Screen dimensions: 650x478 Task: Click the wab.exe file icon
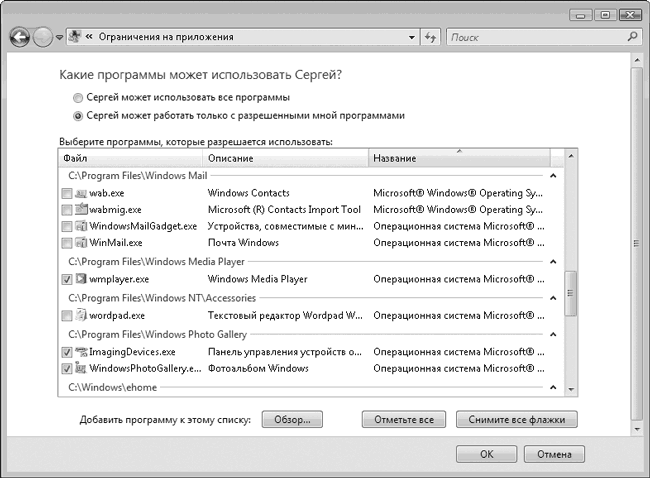(x=81, y=193)
